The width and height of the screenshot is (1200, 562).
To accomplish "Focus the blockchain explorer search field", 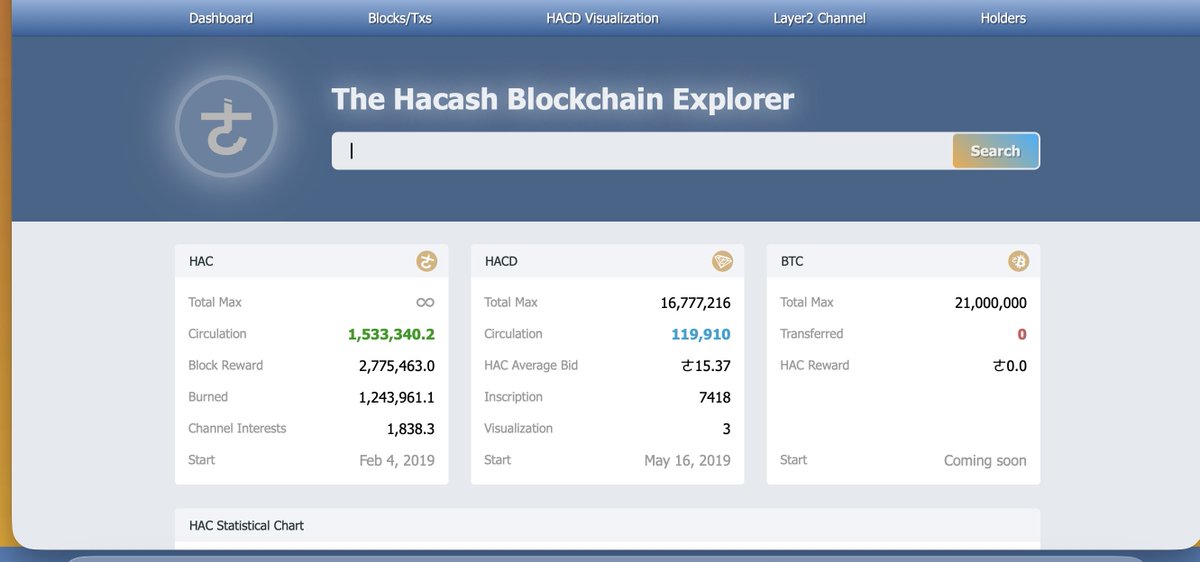I will tap(642, 151).
